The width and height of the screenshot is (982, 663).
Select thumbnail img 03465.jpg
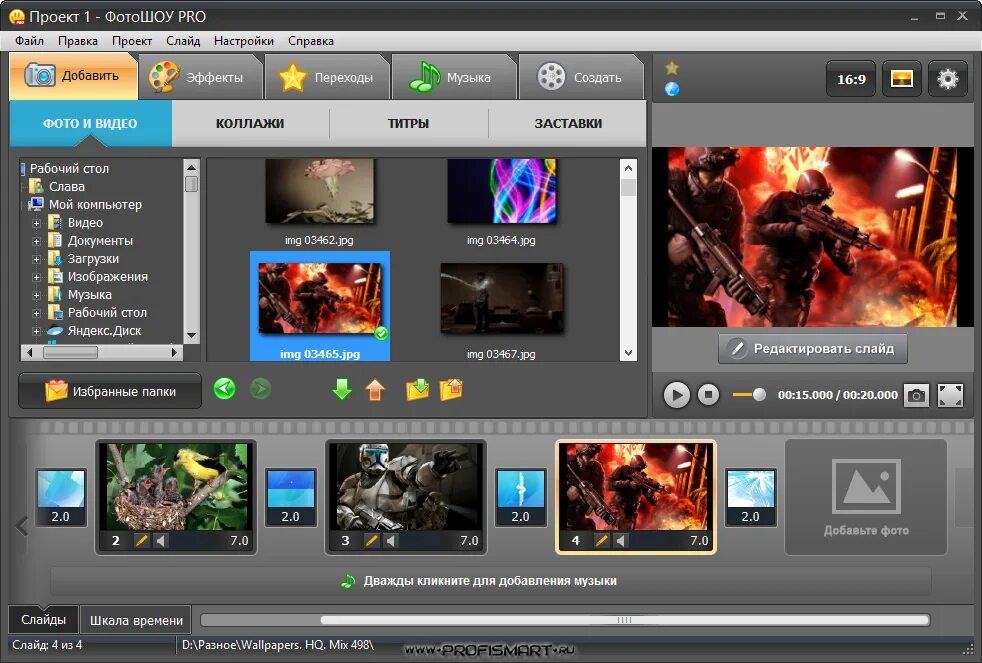[x=320, y=306]
